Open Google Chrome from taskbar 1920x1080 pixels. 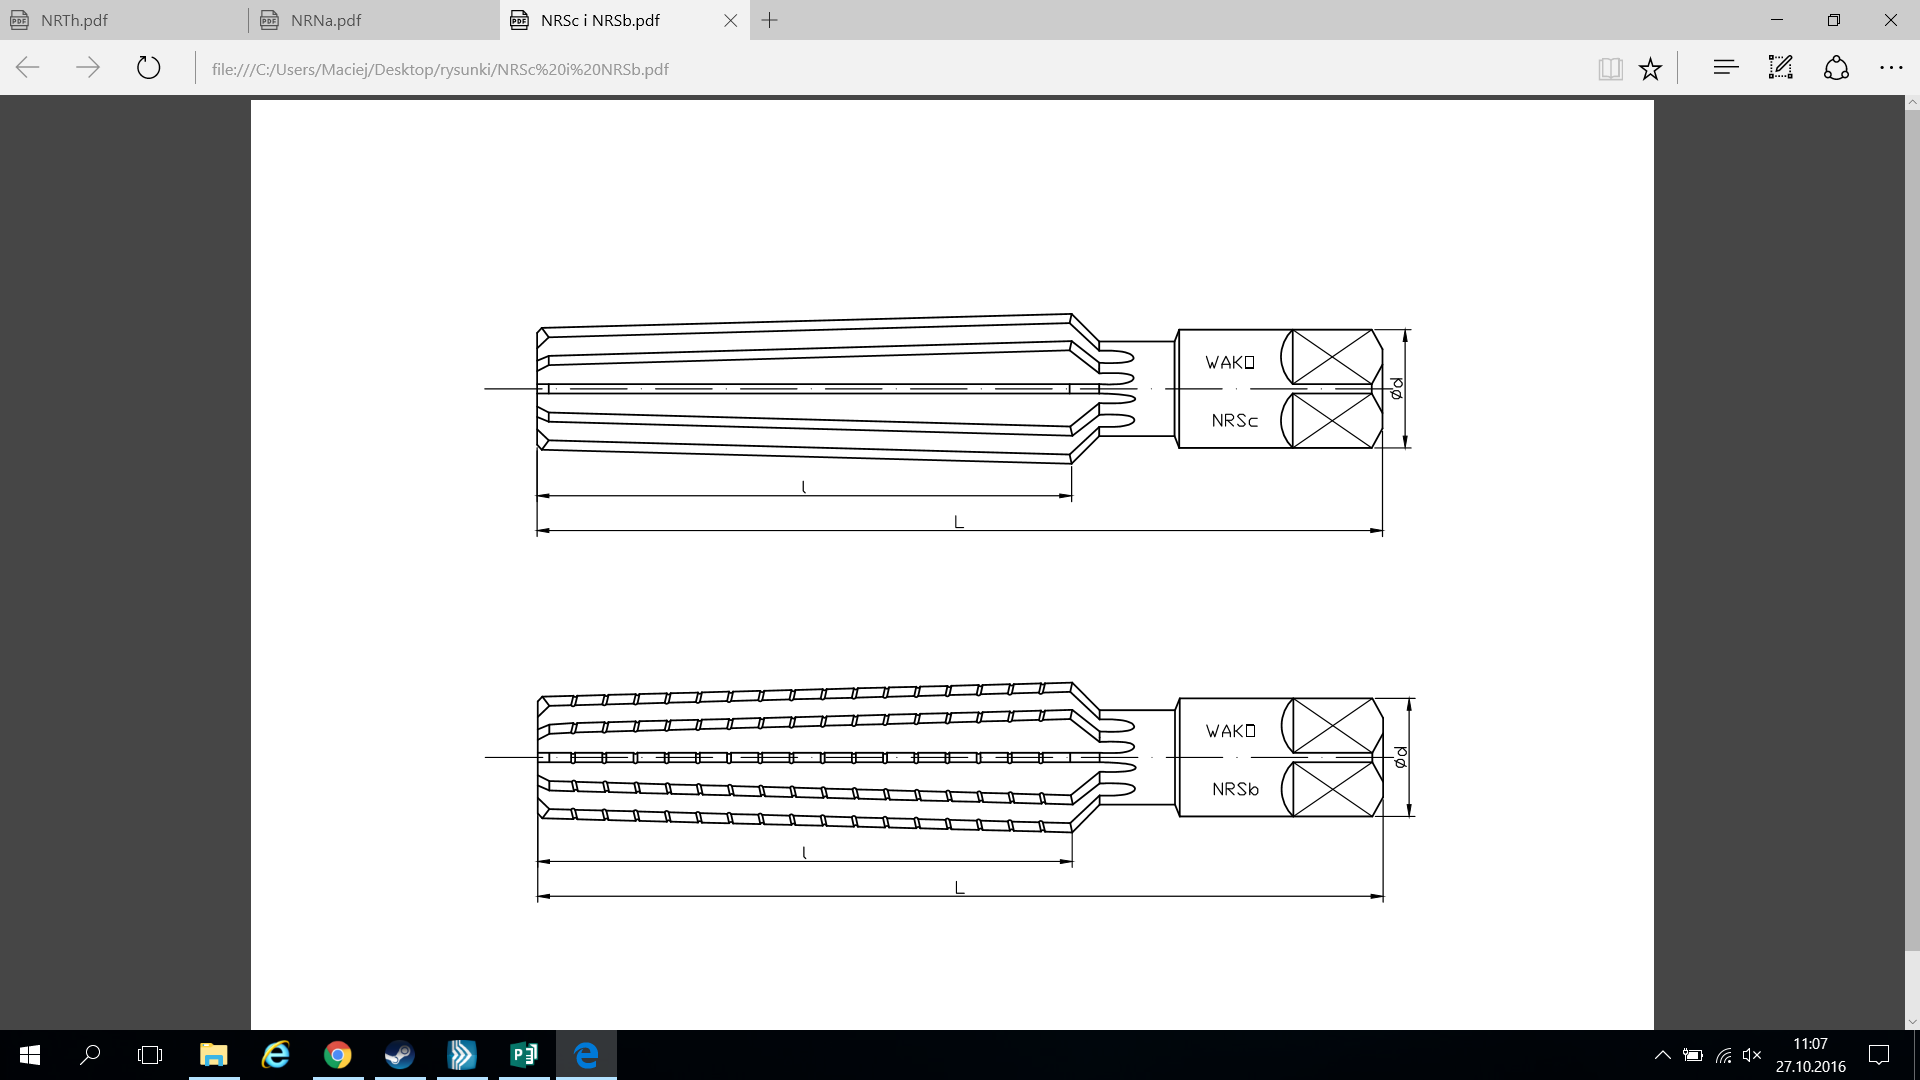(338, 1055)
